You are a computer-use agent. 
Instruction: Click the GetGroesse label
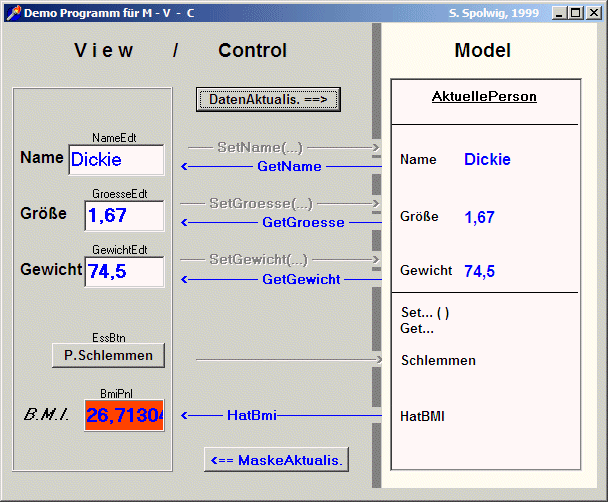pyautogui.click(x=303, y=222)
